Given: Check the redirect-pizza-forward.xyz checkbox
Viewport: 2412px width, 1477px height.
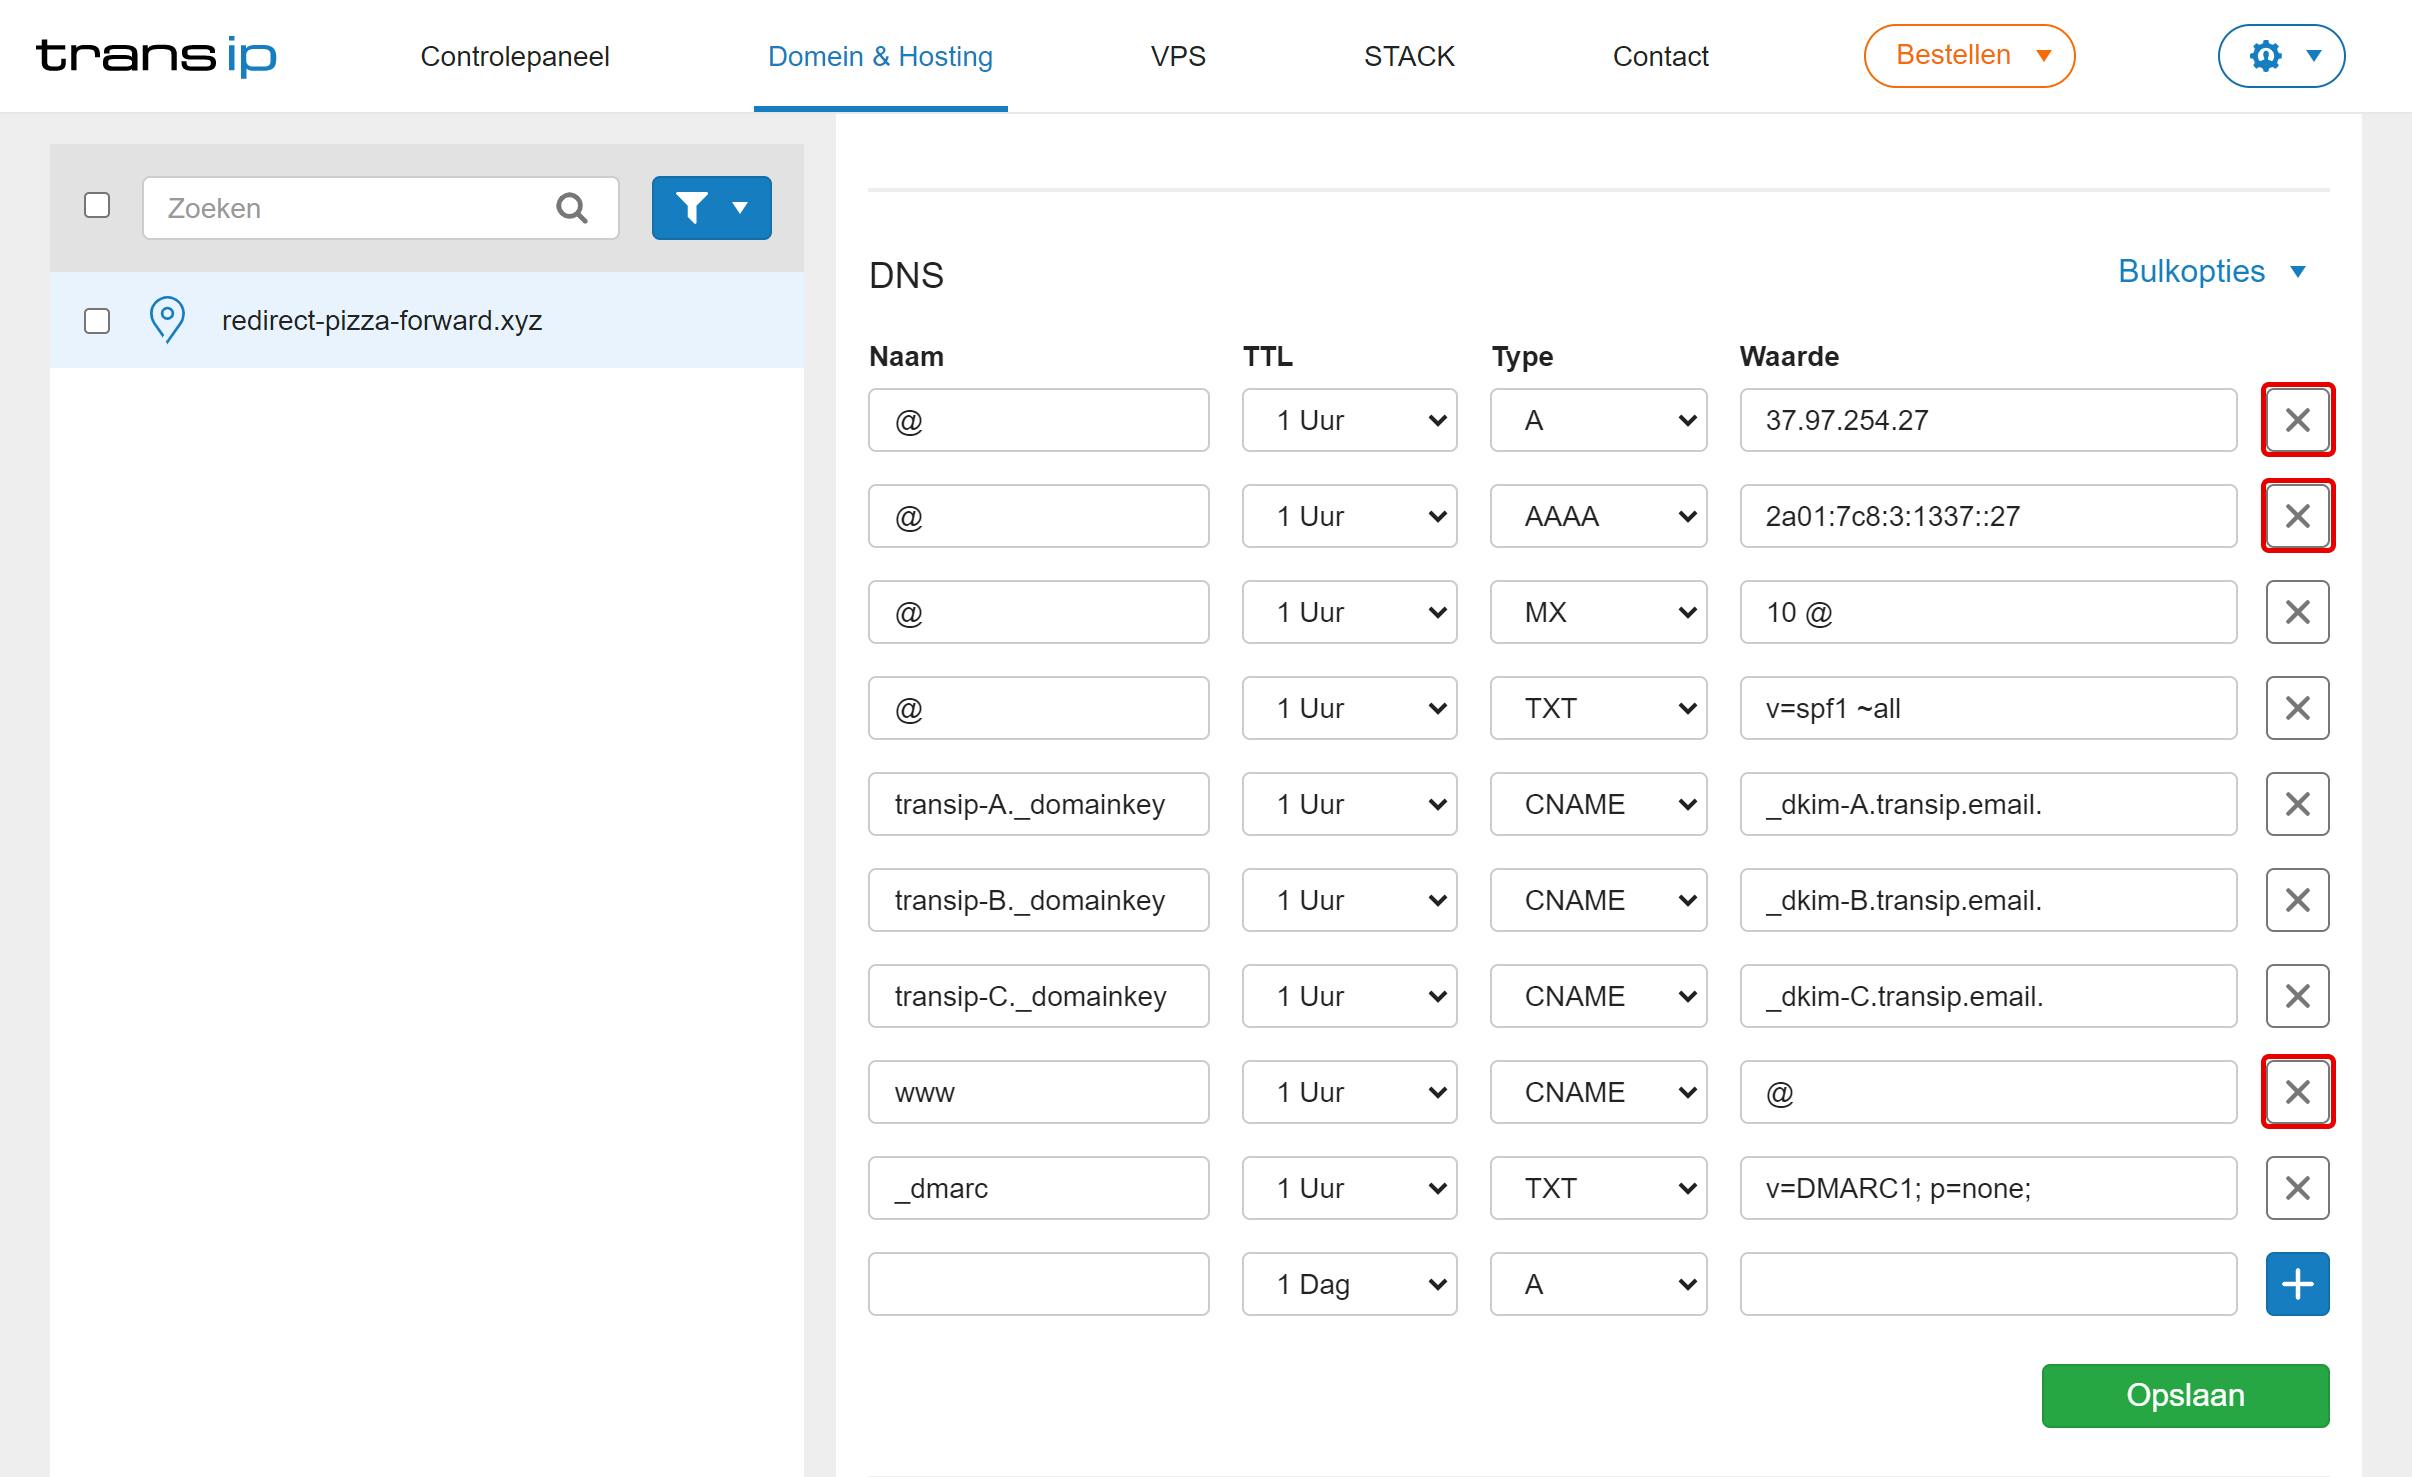Looking at the screenshot, I should [x=97, y=321].
